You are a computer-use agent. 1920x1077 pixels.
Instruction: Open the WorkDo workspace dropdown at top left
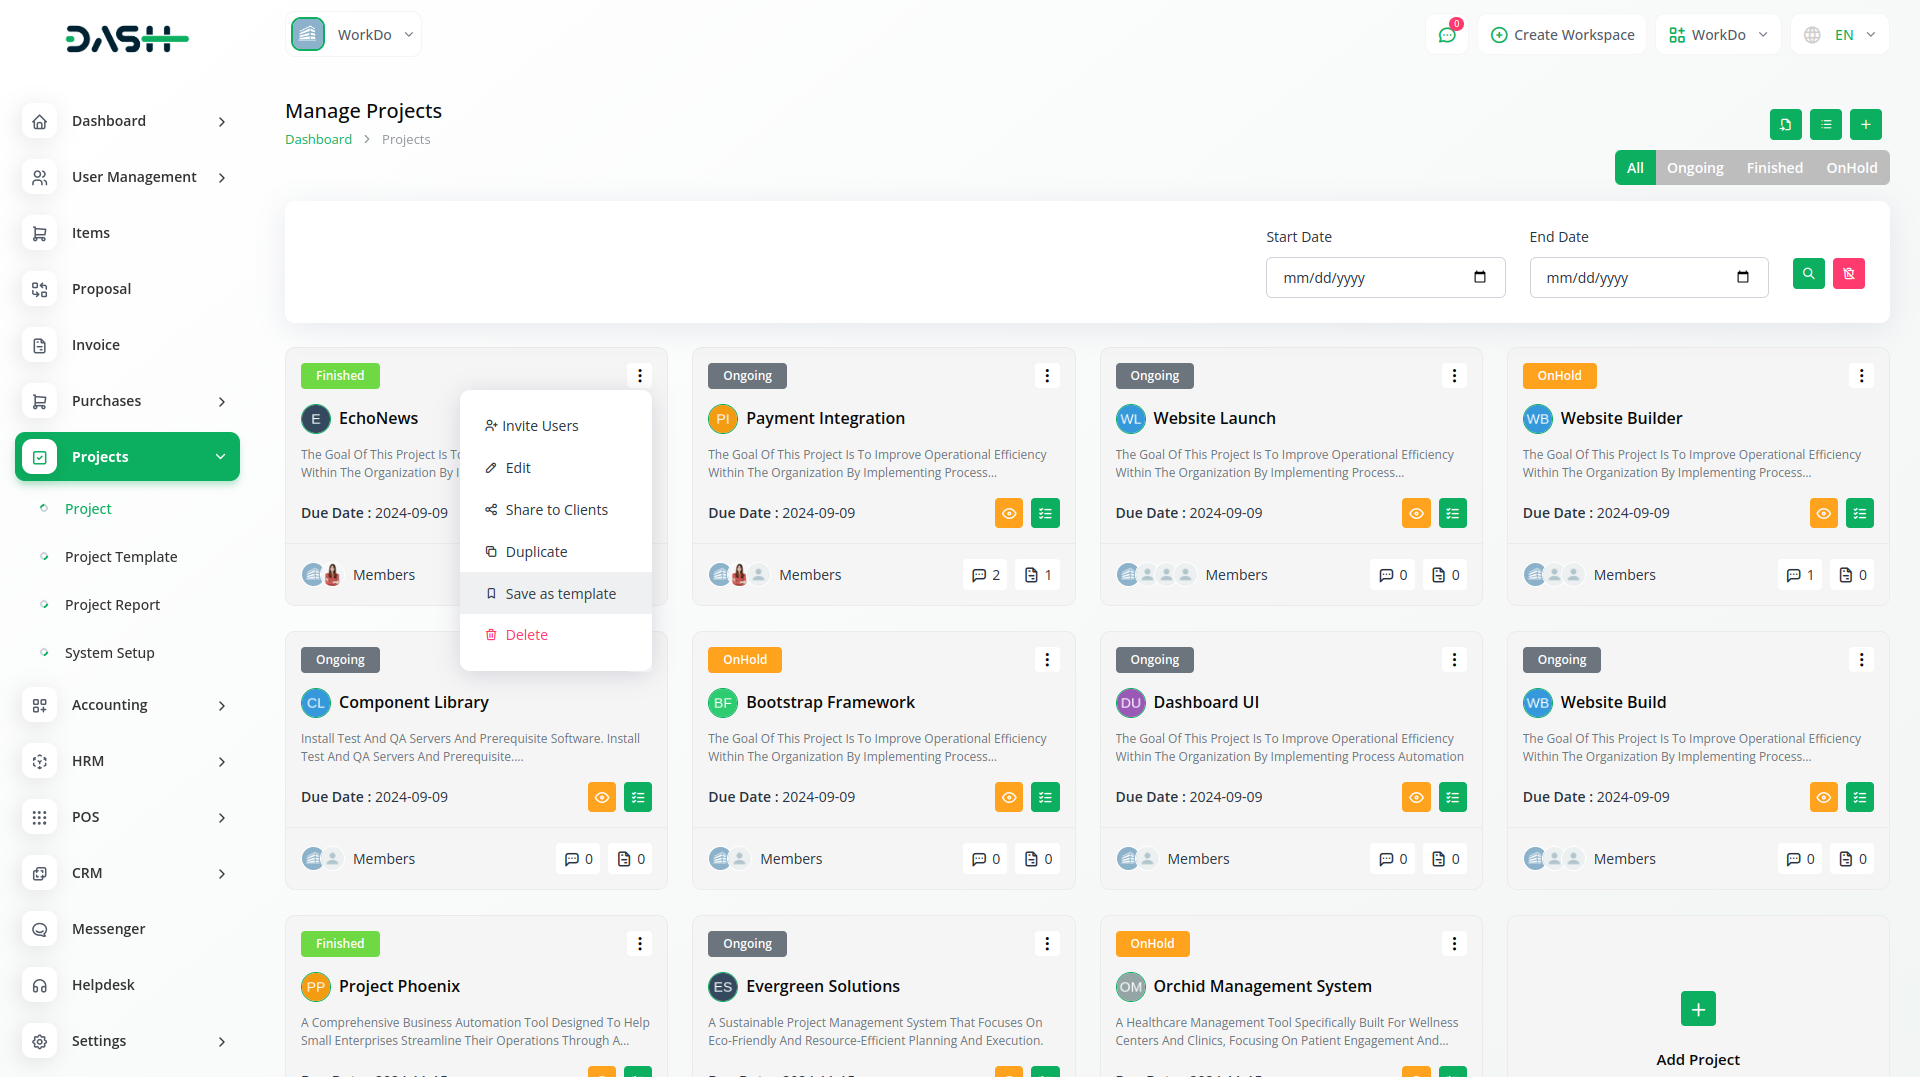point(353,35)
